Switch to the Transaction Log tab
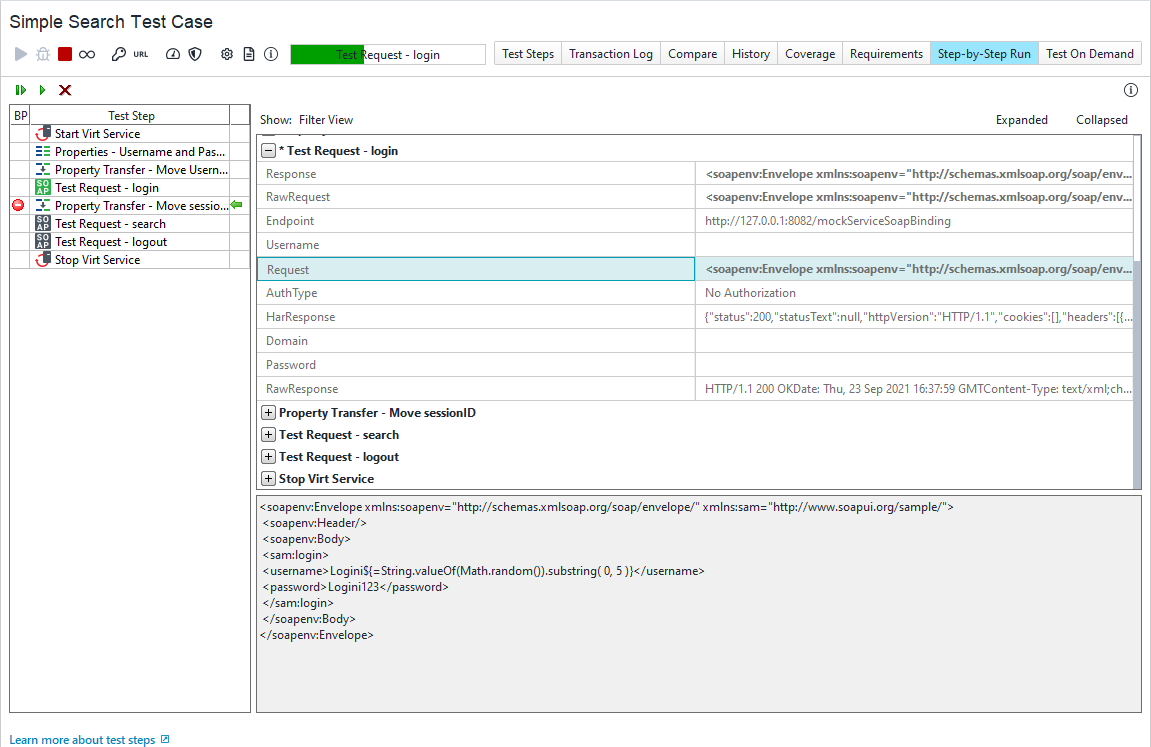Image resolution: width=1151 pixels, height=747 pixels. coord(610,54)
